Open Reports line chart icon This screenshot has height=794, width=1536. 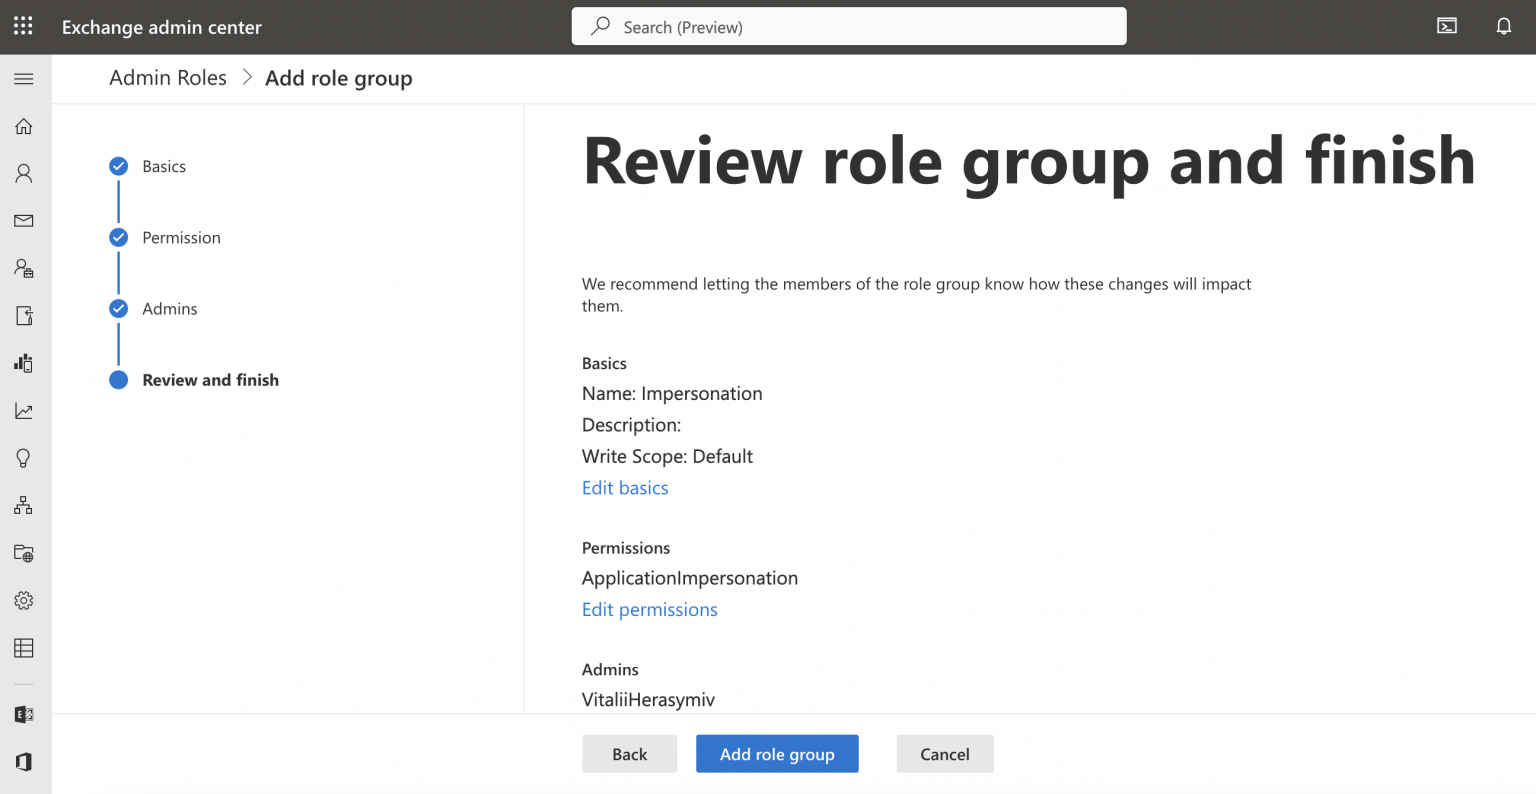point(24,411)
